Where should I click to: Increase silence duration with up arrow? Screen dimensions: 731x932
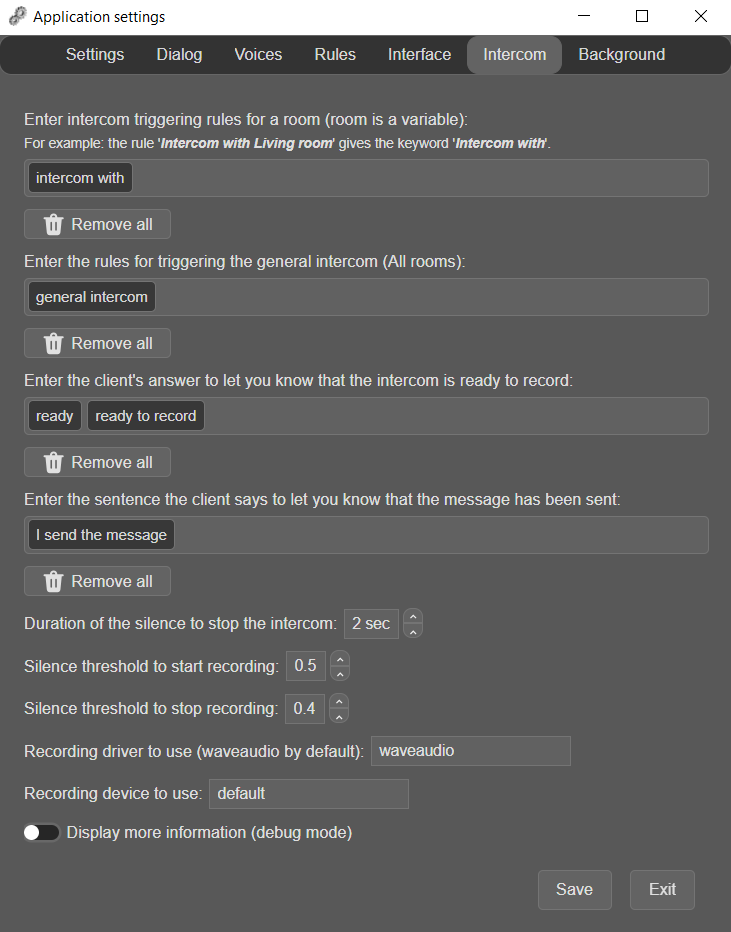413,616
